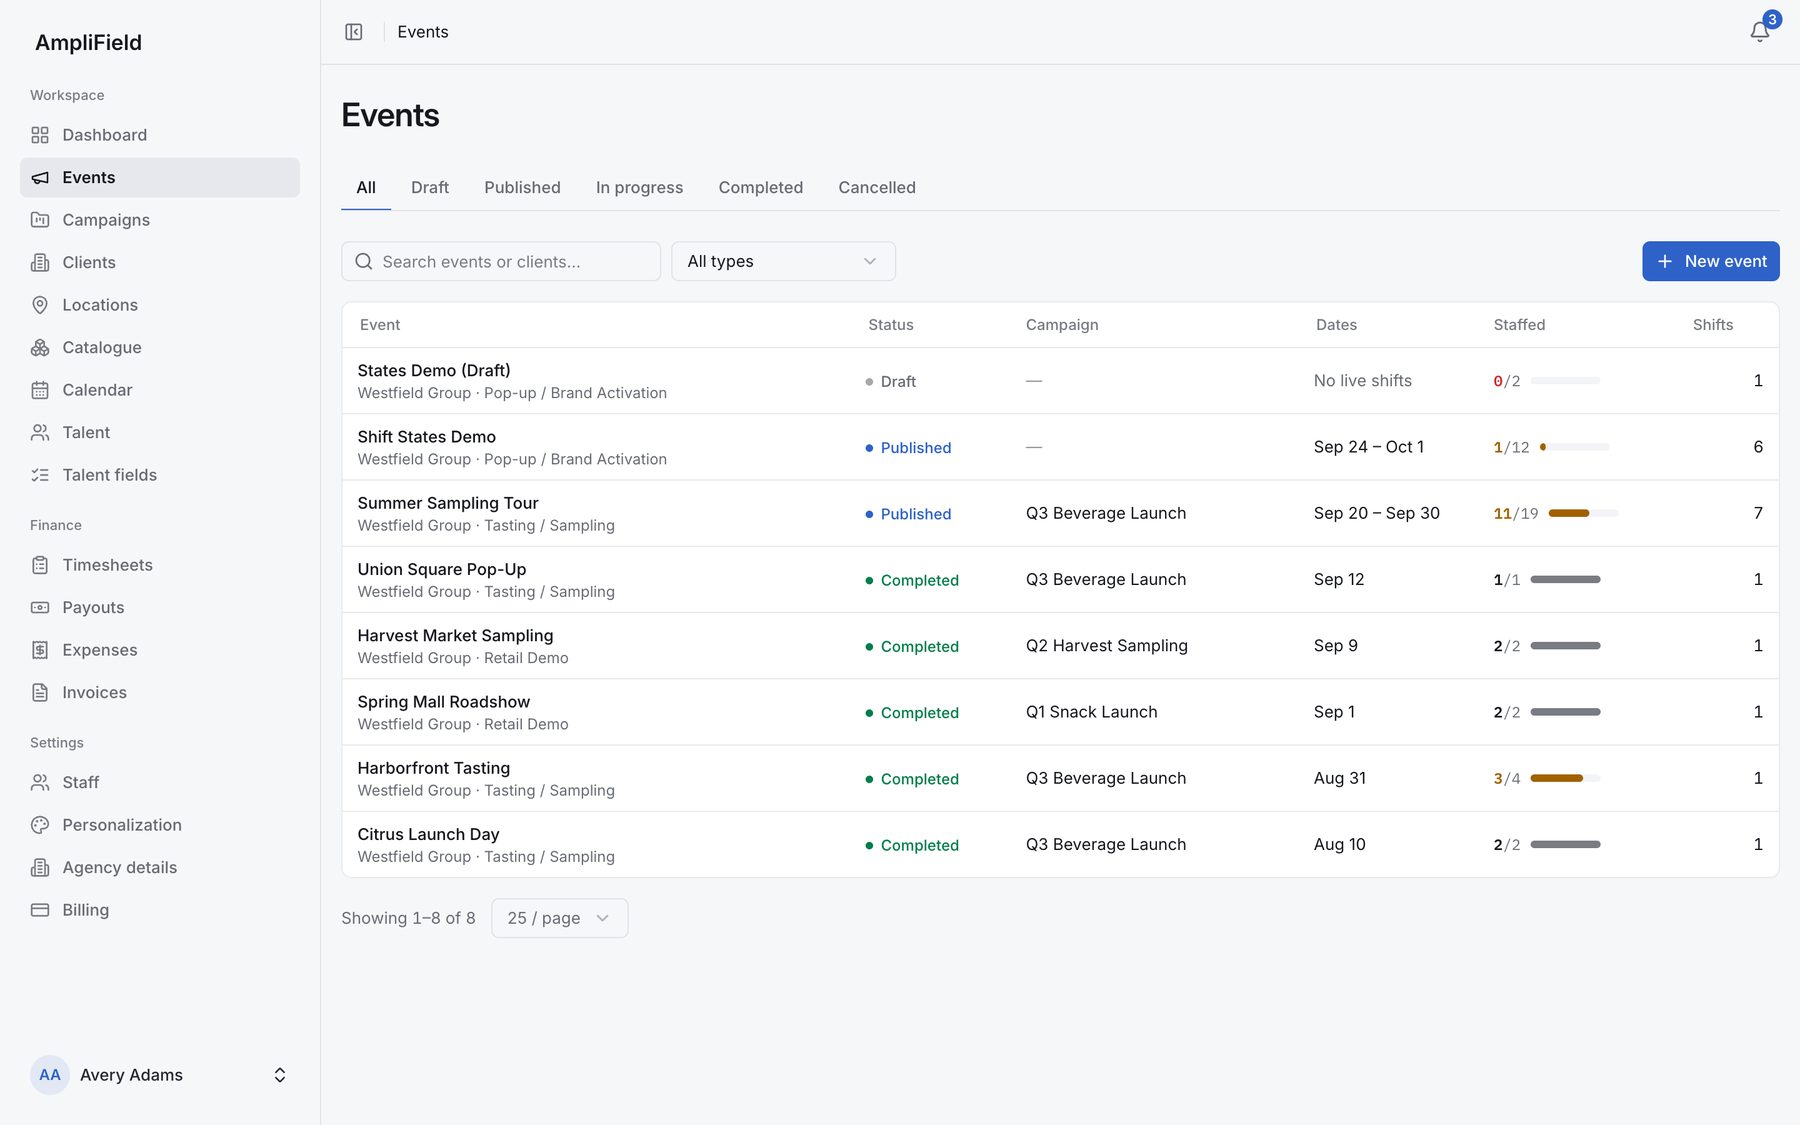Click the Expenses receipt icon
This screenshot has width=1800, height=1125.
coord(40,650)
